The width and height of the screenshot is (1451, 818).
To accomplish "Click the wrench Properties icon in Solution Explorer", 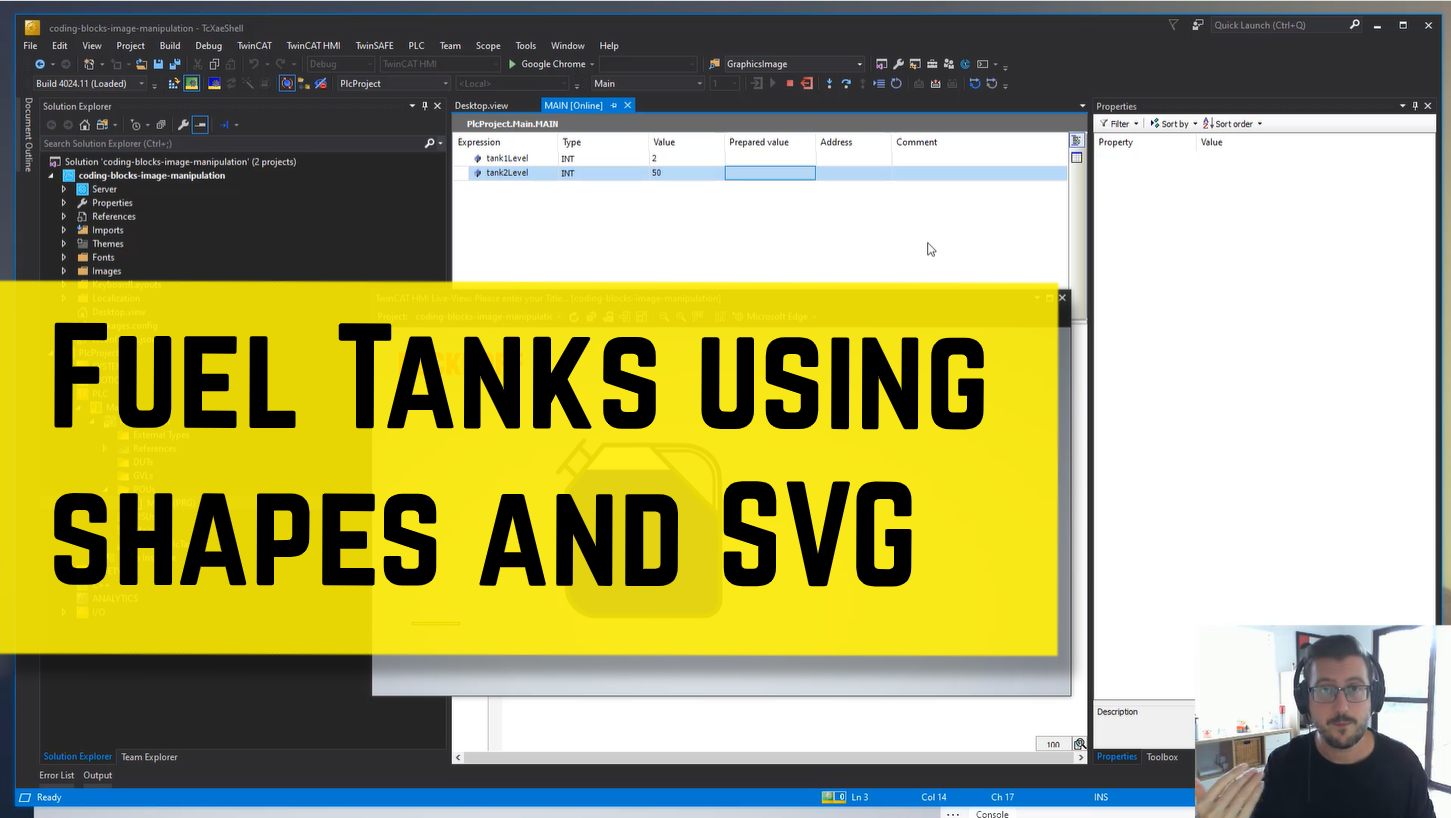I will pos(183,125).
